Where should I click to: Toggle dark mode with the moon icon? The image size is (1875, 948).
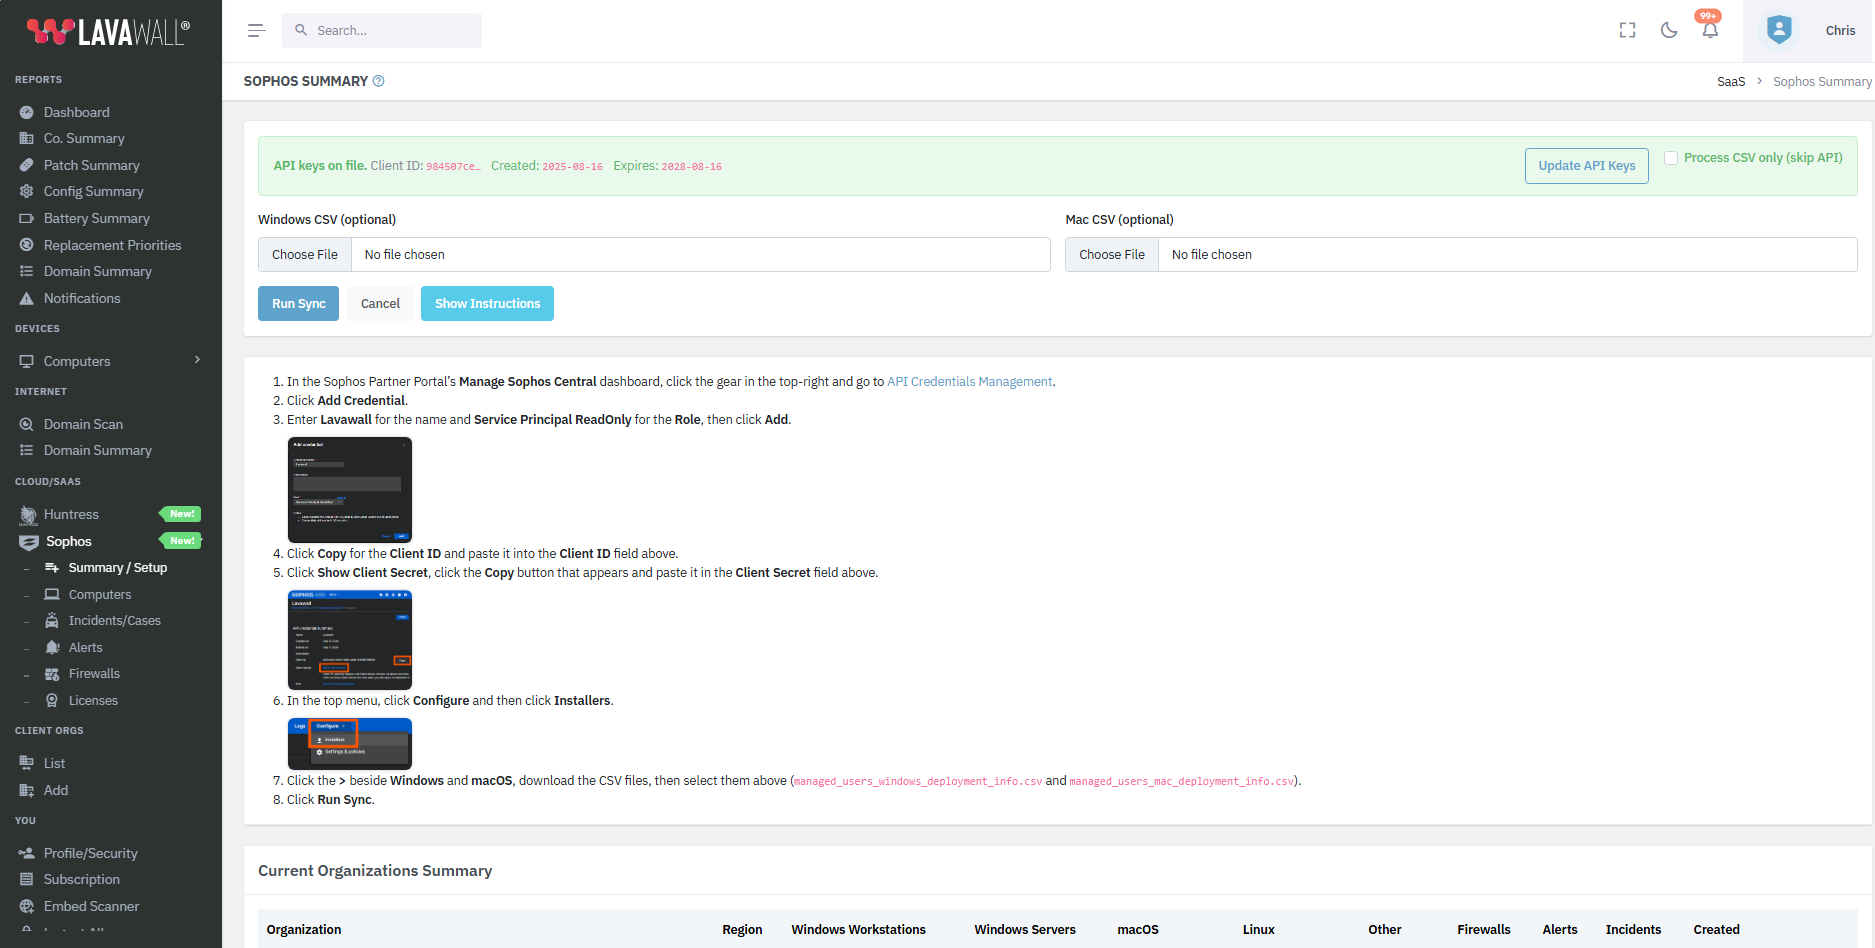click(1668, 30)
